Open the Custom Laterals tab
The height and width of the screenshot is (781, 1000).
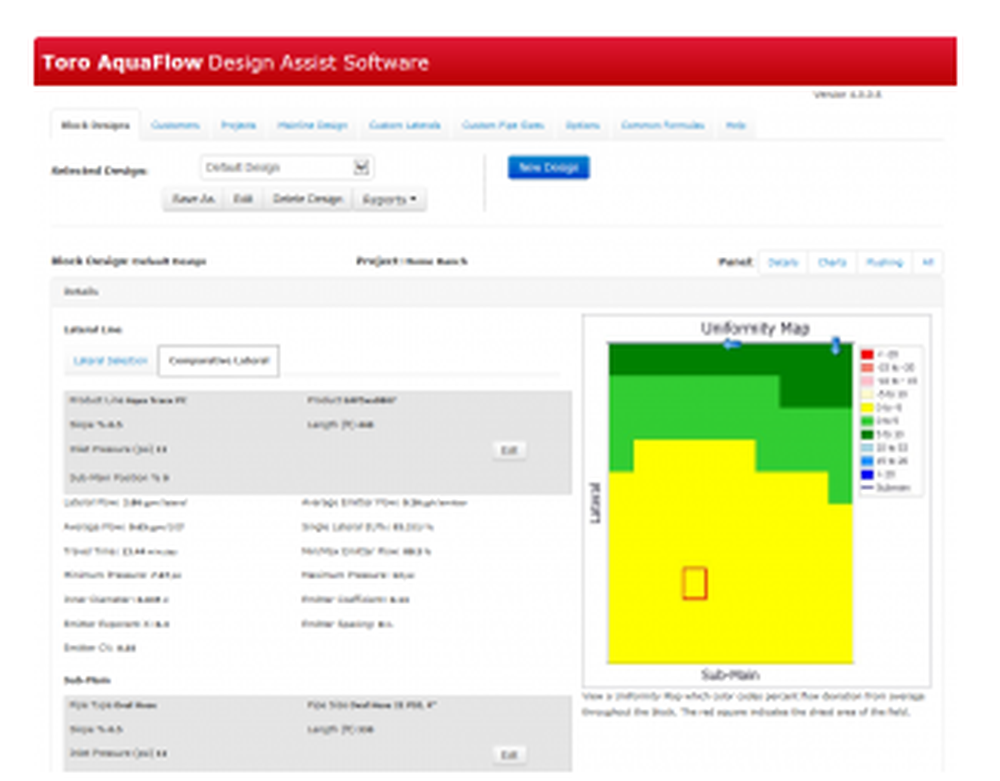coord(404,126)
